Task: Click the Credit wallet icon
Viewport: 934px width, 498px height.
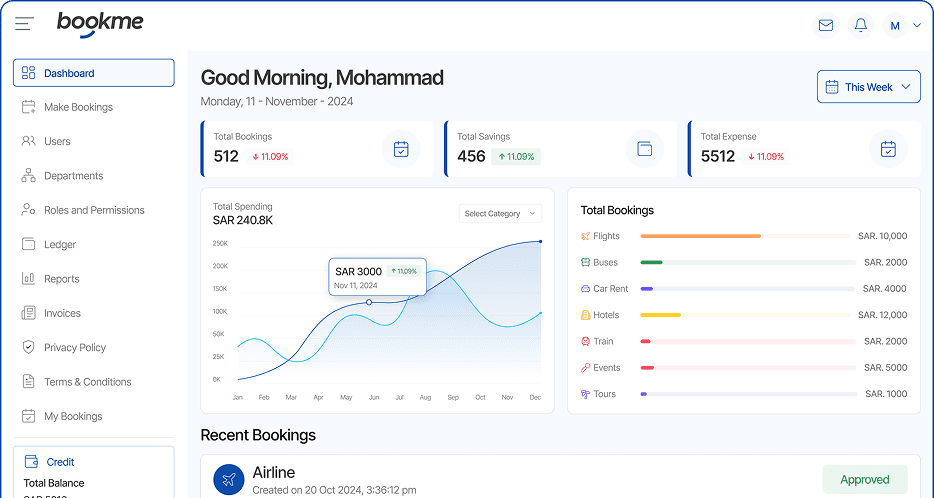Action: (x=31, y=462)
